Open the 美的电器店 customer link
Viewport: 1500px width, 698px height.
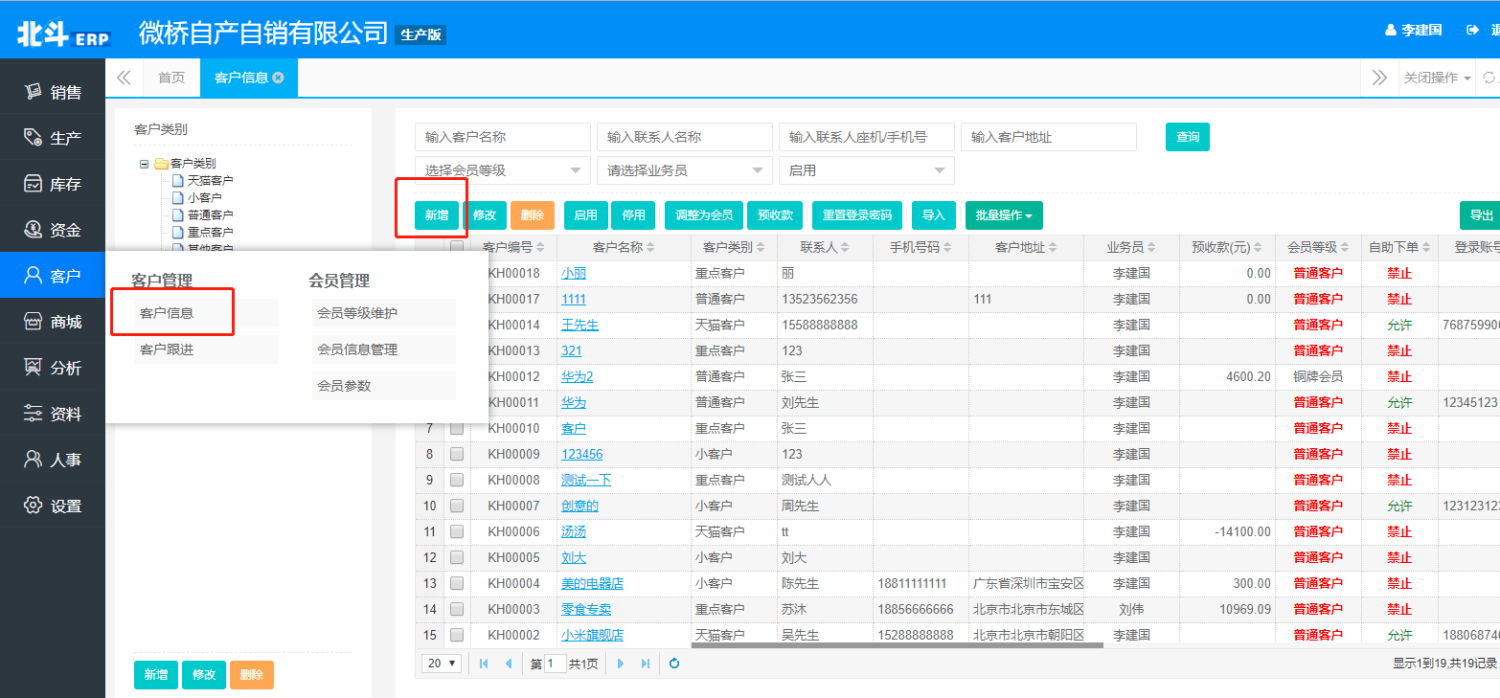592,583
